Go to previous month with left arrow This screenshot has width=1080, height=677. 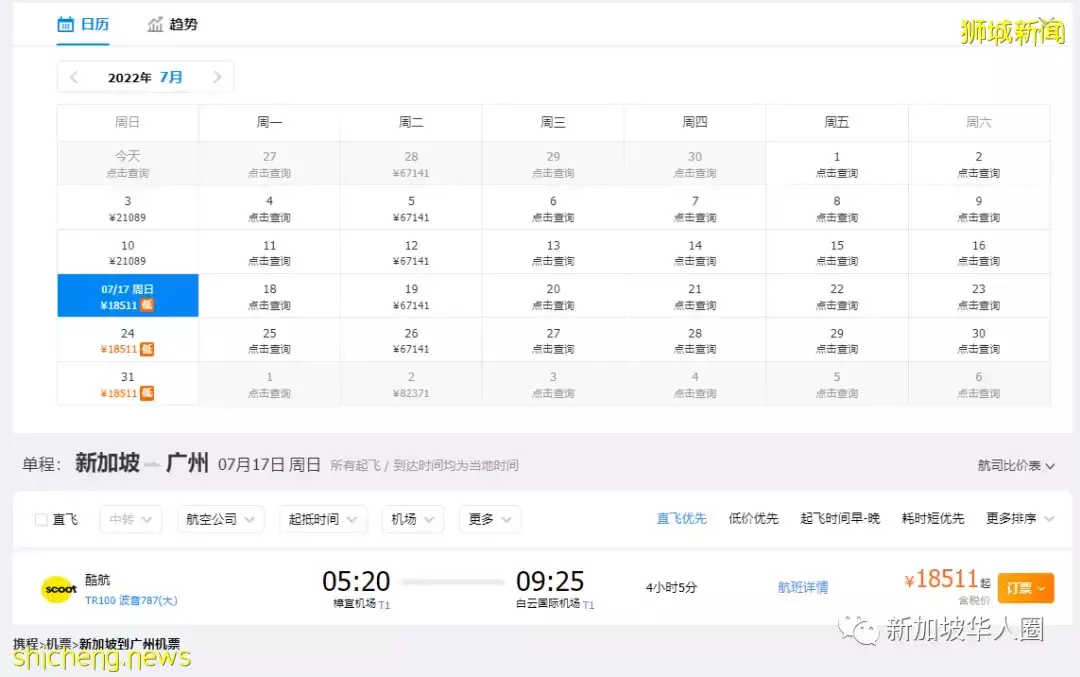(x=72, y=77)
